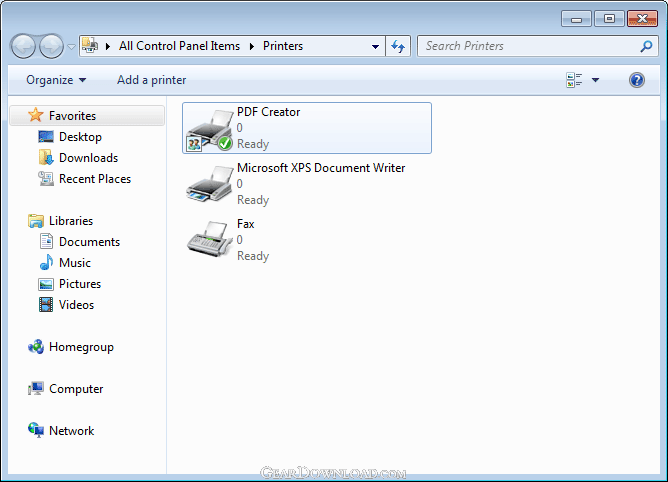Click Ready status under Fax
This screenshot has height=482, width=668.
tap(253, 256)
